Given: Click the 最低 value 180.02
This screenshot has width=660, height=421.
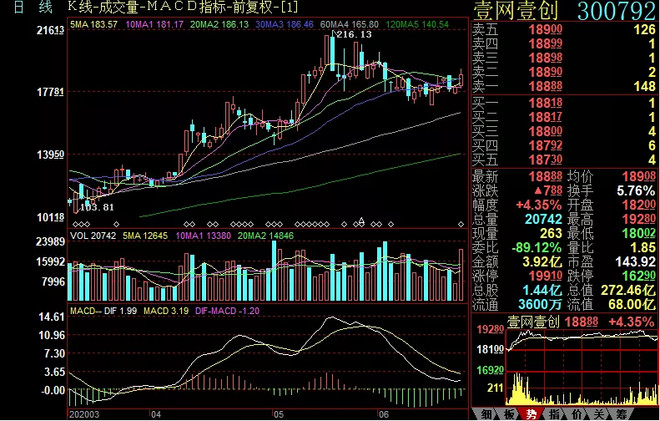Looking at the screenshot, I should coord(637,233).
